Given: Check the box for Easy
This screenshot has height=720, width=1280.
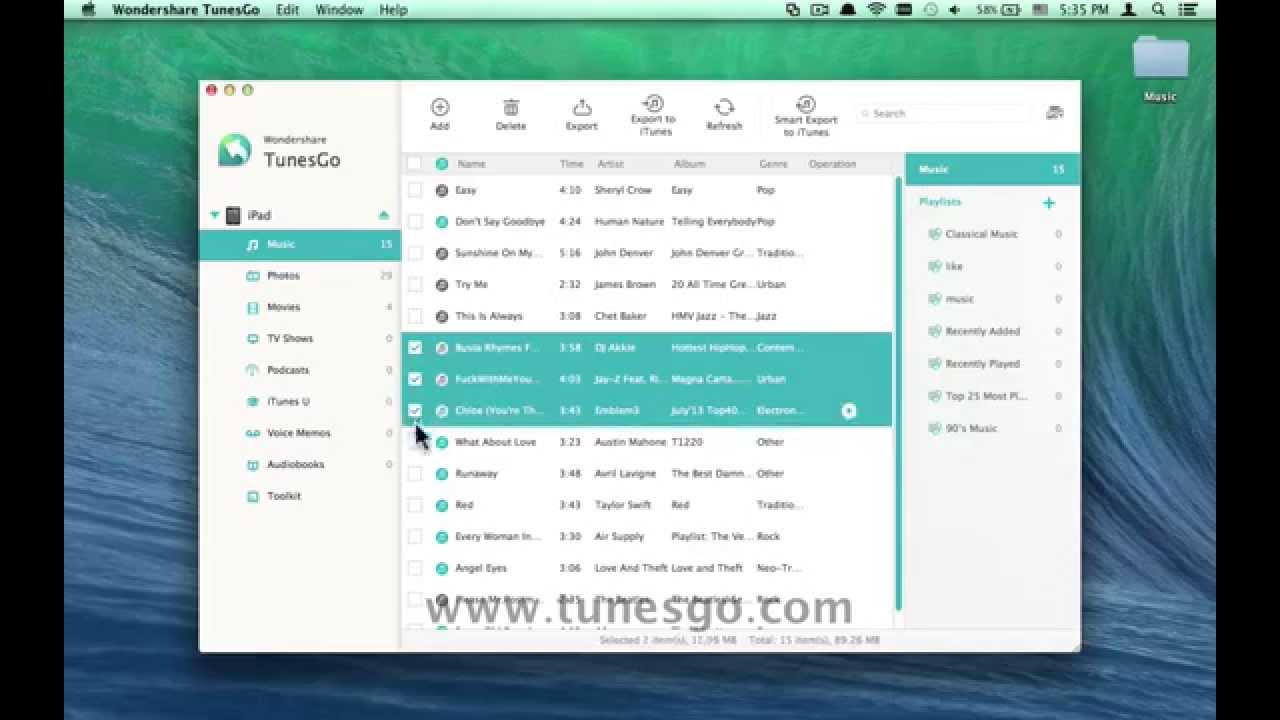Looking at the screenshot, I should 415,190.
